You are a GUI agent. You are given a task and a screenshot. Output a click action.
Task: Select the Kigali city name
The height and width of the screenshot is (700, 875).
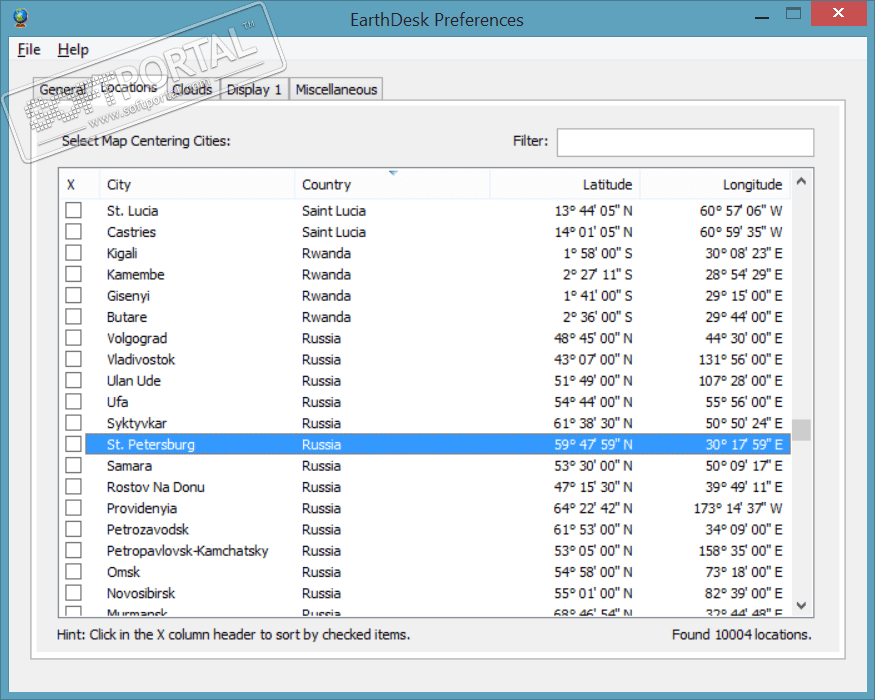click(122, 253)
